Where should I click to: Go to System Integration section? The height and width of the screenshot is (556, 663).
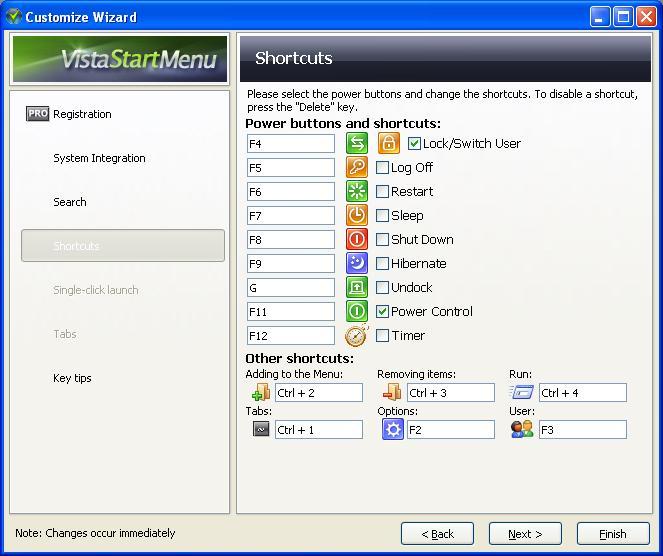(x=99, y=158)
